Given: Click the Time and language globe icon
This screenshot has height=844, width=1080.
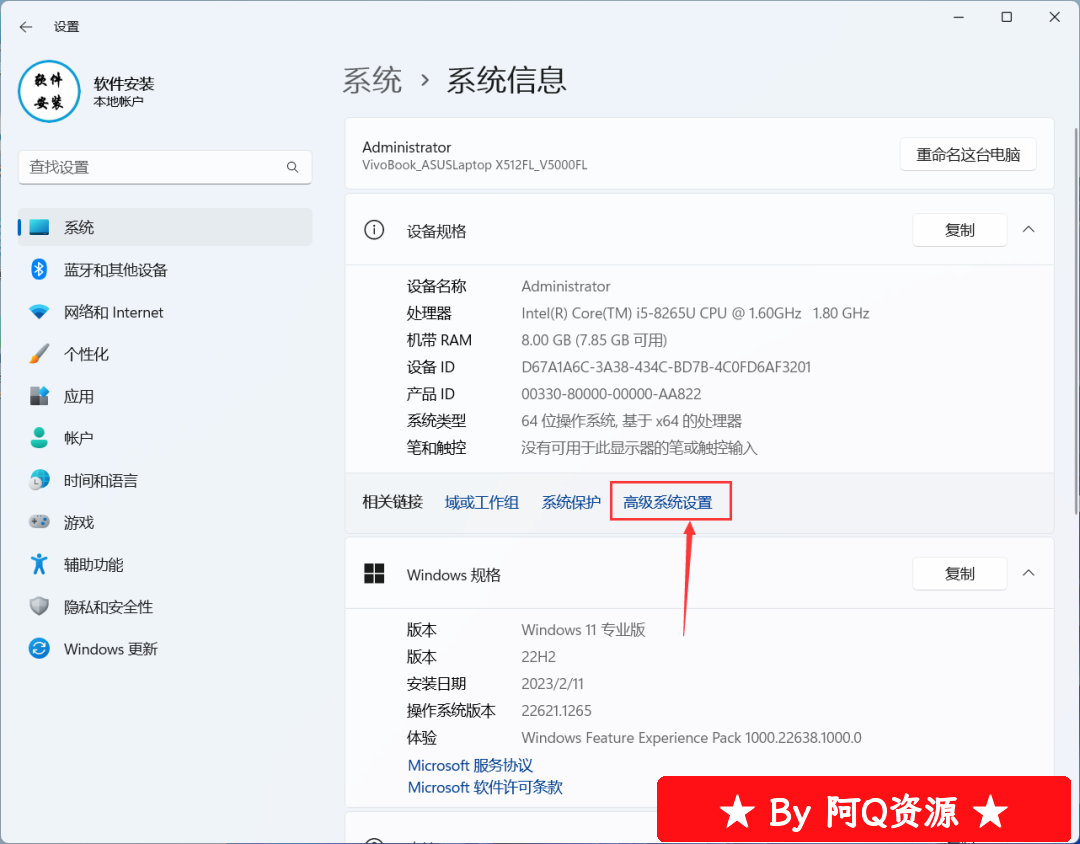Looking at the screenshot, I should [39, 480].
